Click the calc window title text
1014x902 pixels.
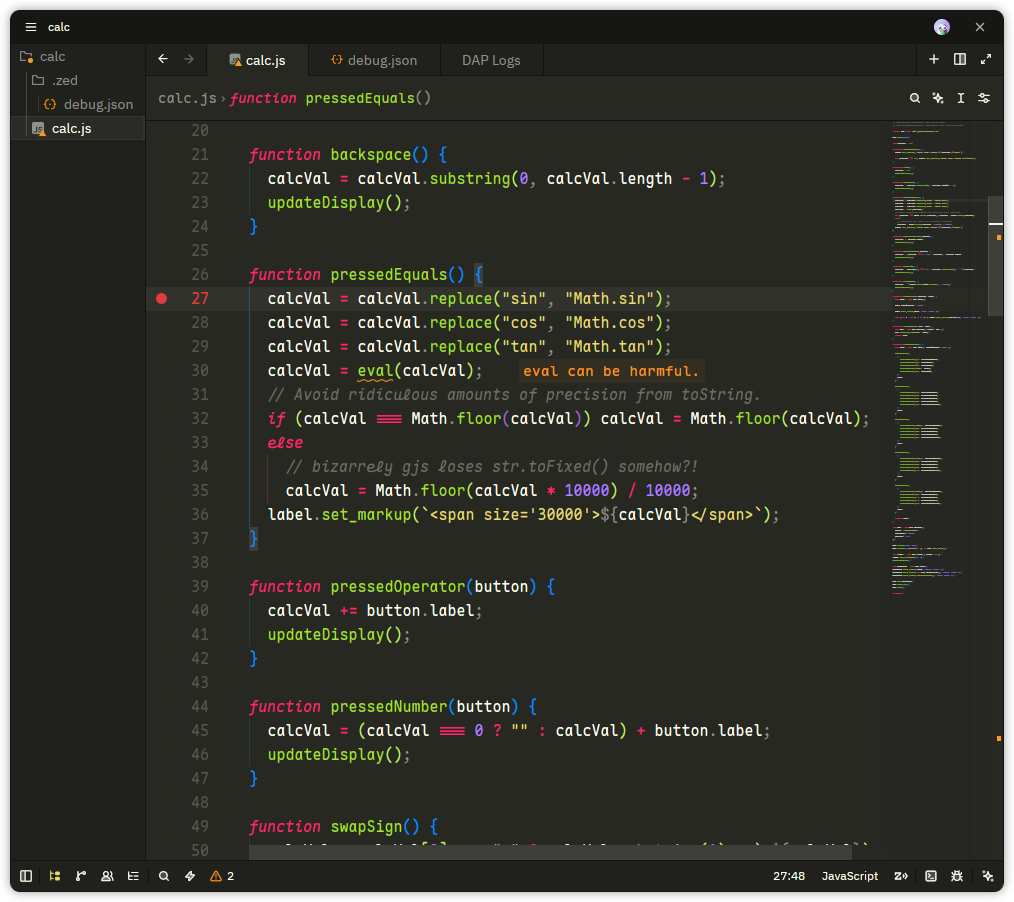pyautogui.click(x=58, y=27)
